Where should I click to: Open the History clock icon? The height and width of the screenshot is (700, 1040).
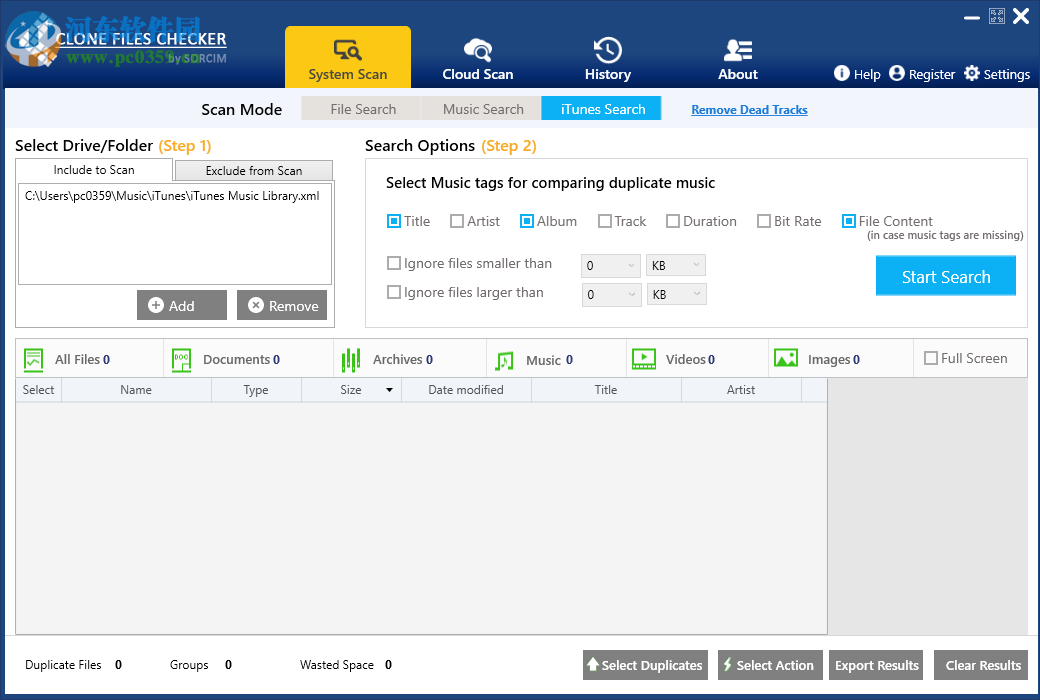(x=607, y=51)
